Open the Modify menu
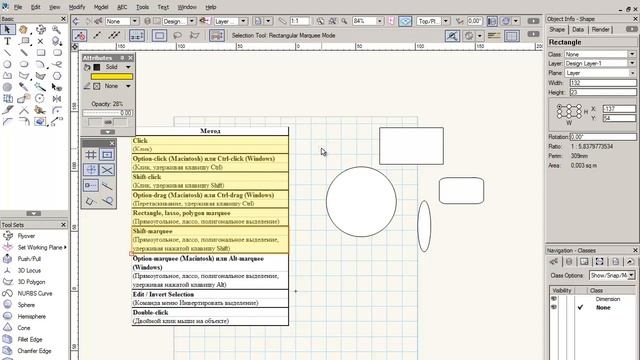Image resolution: width=640 pixels, height=360 pixels. [x=77, y=7]
